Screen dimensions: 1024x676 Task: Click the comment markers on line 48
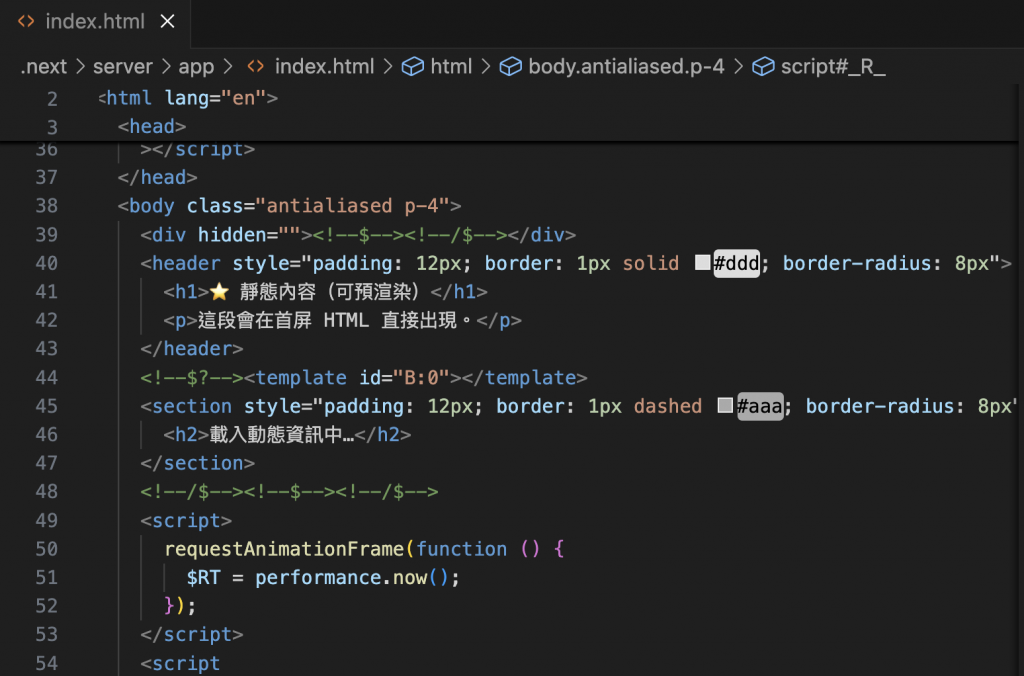pos(289,492)
